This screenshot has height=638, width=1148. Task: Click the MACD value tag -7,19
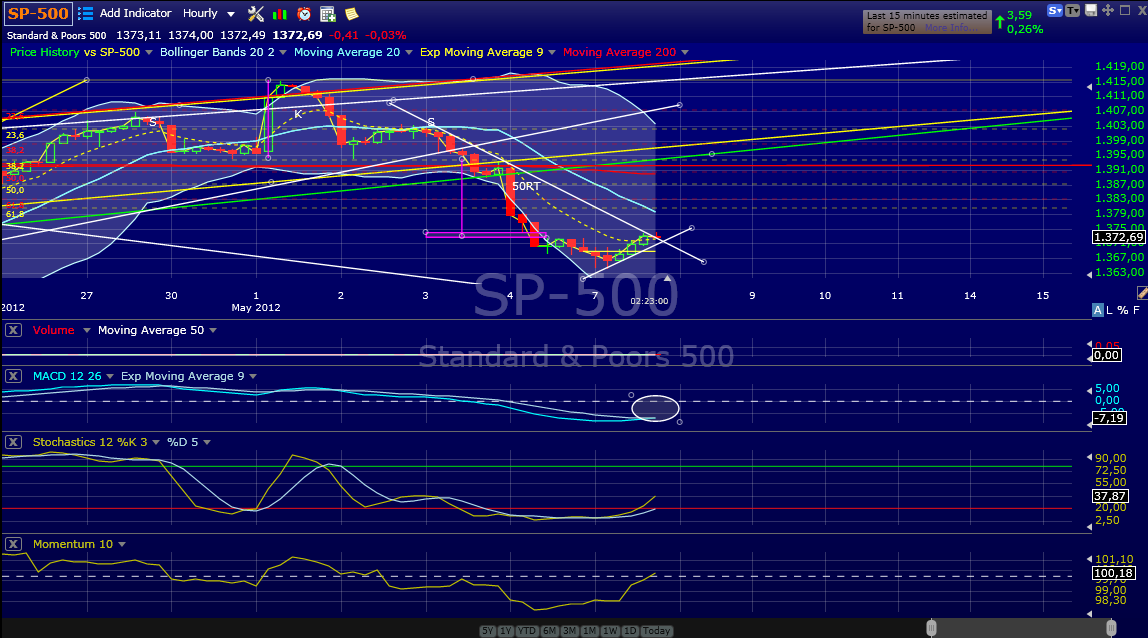click(x=1109, y=418)
